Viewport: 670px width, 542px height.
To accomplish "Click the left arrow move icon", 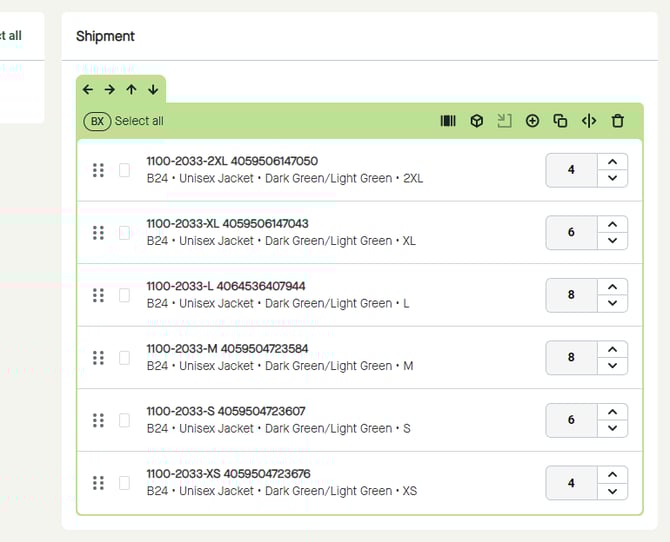I will click(88, 90).
